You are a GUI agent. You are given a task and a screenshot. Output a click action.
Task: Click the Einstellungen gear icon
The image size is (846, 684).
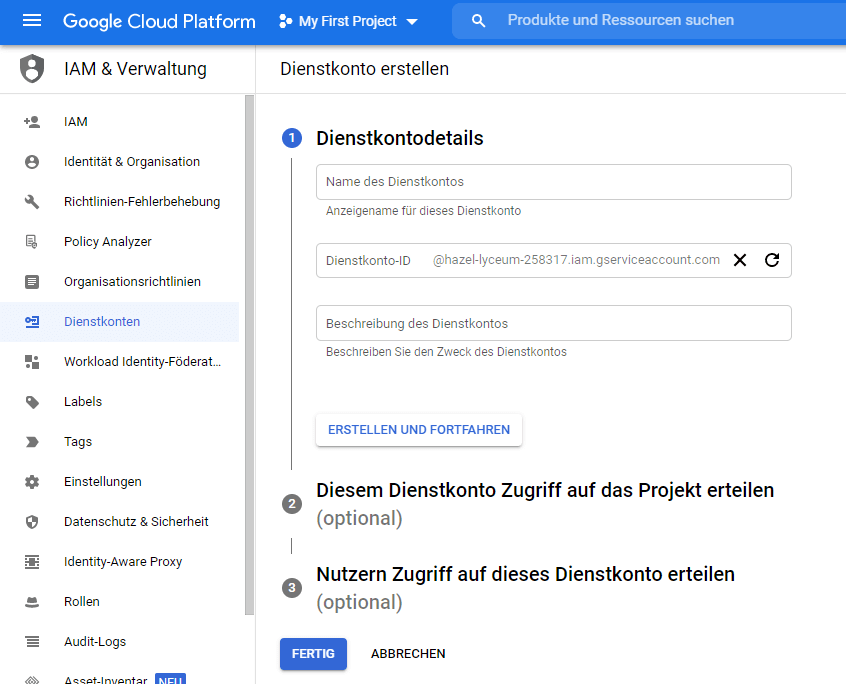click(x=32, y=482)
